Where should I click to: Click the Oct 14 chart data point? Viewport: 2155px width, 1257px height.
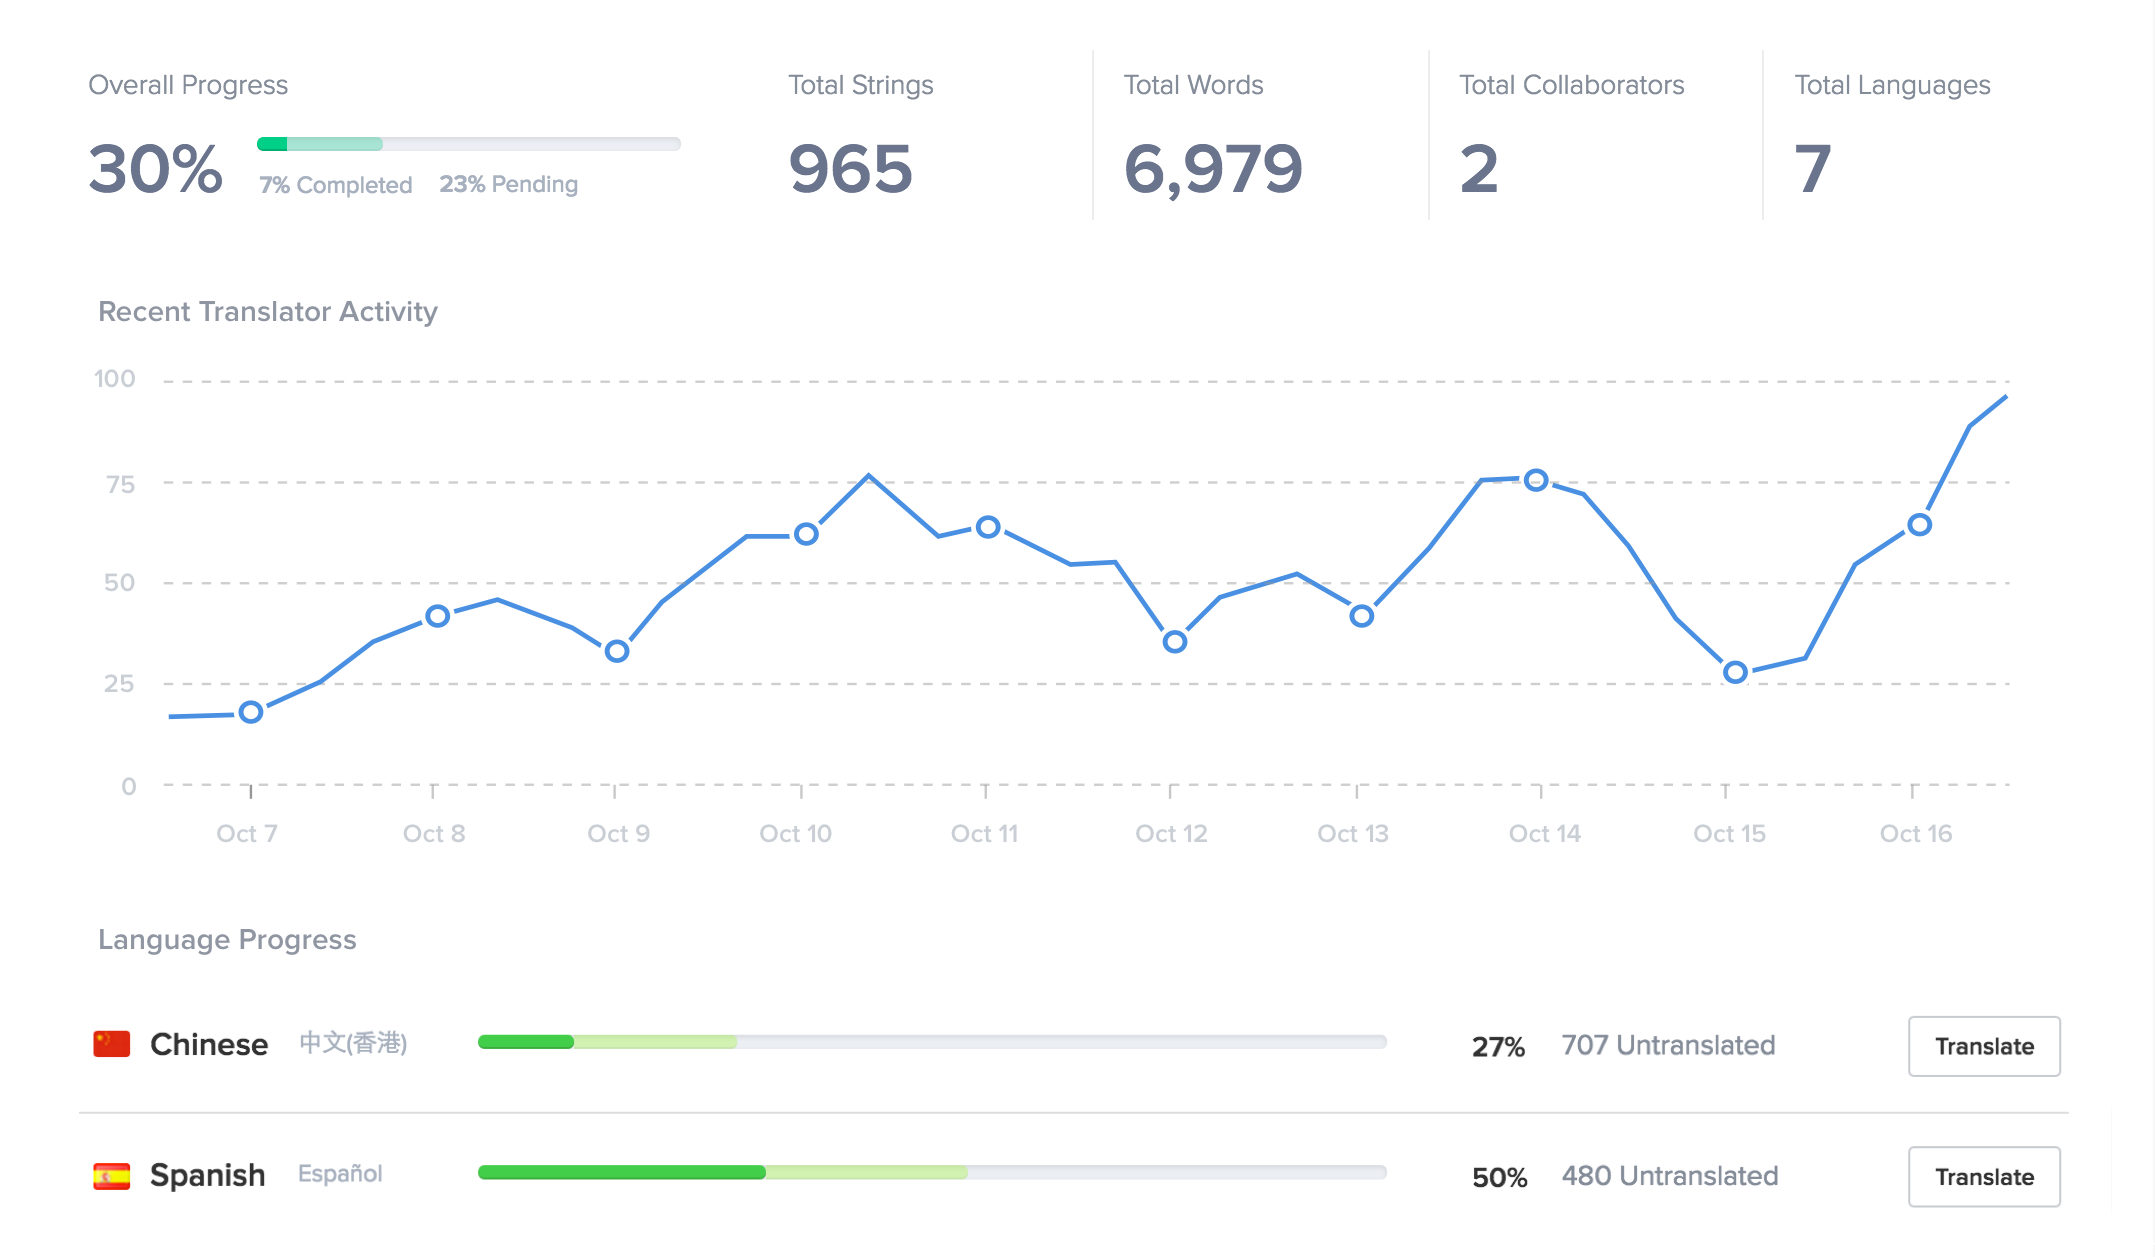[x=1537, y=480]
